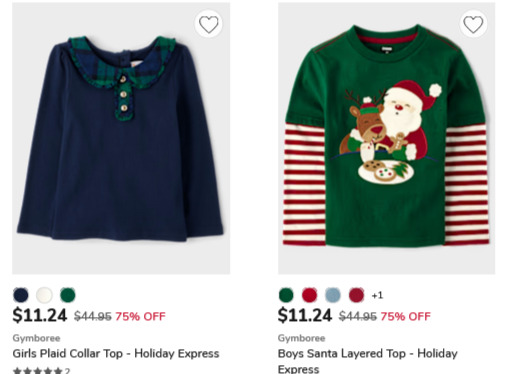This screenshot has height=374, width=516.
Task: Click Gymboree brand under Santa Layered Top
Action: point(302,338)
